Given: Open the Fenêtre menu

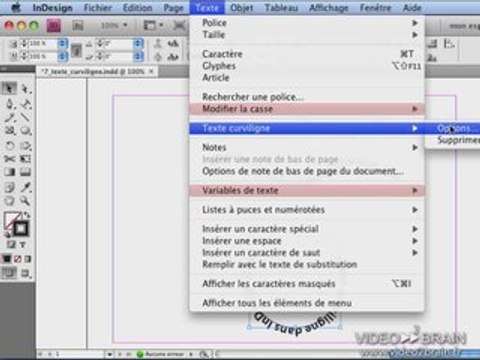Looking at the screenshot, I should click(375, 8).
